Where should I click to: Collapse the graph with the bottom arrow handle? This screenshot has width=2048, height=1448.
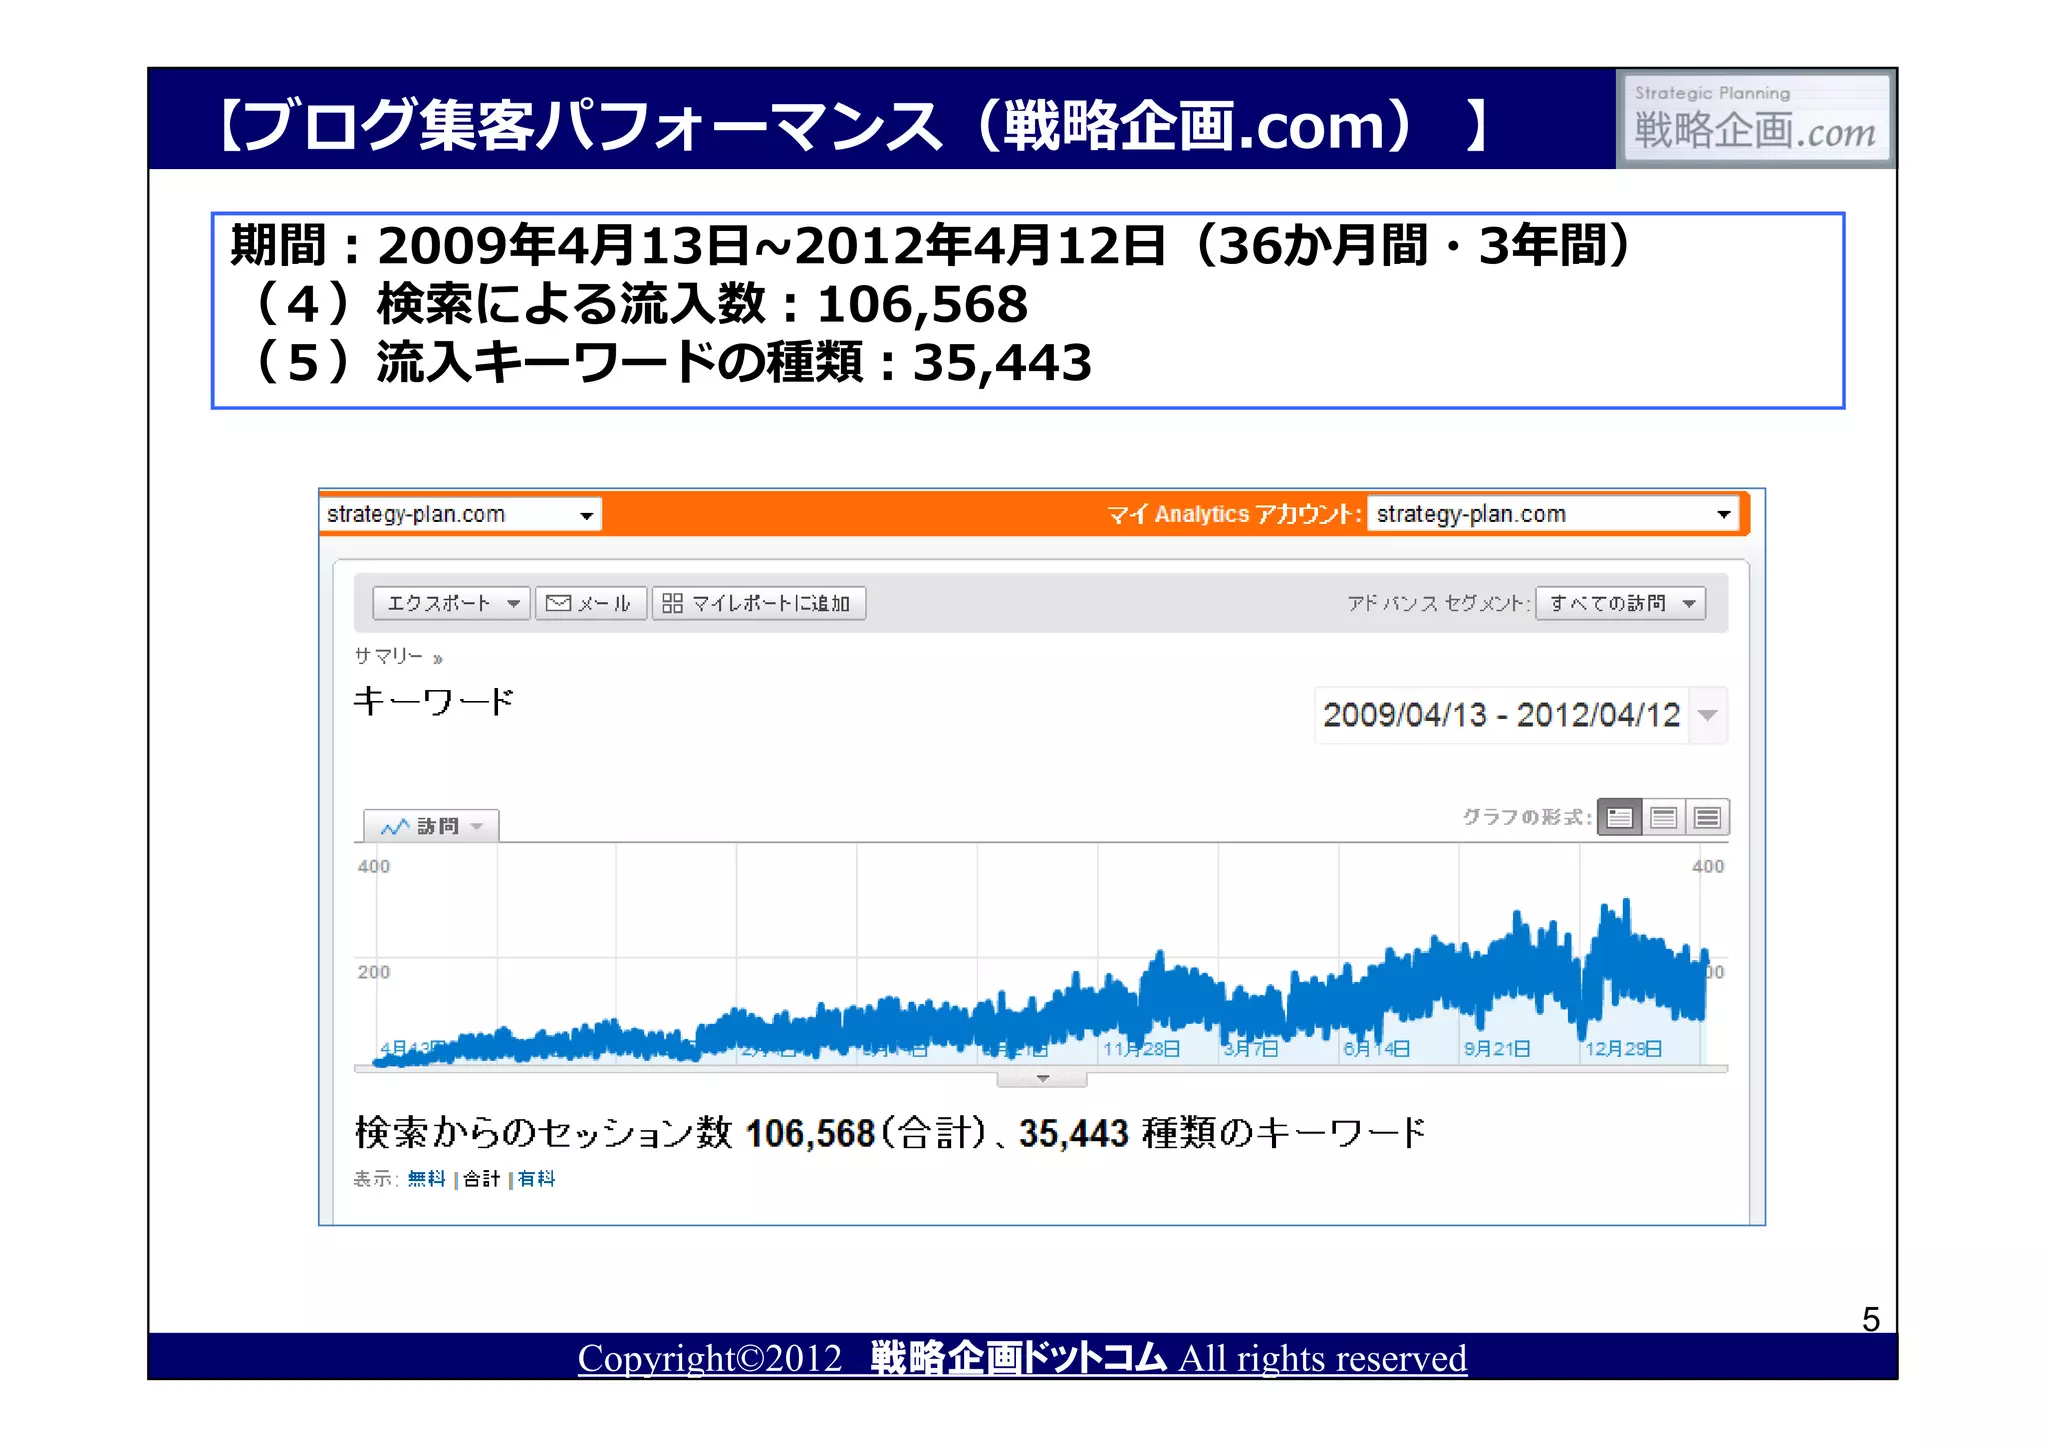point(1042,1079)
